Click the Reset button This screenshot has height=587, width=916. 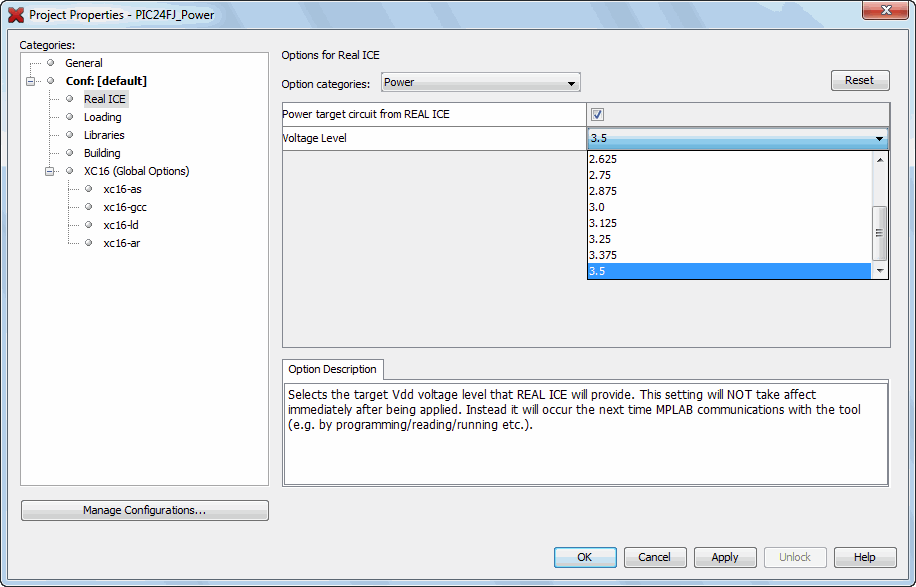click(859, 80)
